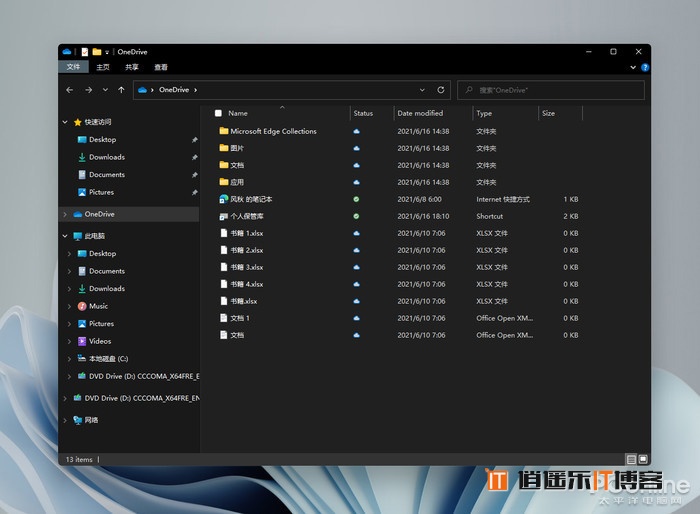
Task: Switch to the 主页 ribbon tab
Action: (x=103, y=67)
